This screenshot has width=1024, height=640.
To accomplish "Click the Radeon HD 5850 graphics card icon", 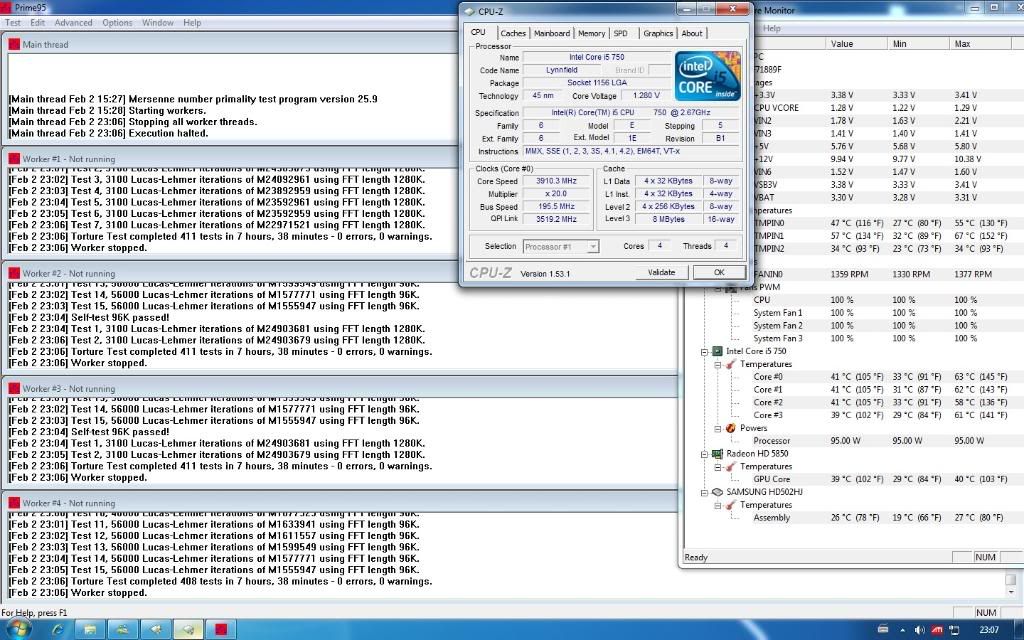I will pos(717,453).
